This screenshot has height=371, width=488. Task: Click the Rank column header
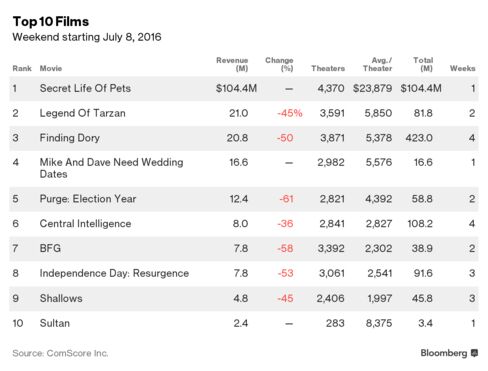point(22,68)
